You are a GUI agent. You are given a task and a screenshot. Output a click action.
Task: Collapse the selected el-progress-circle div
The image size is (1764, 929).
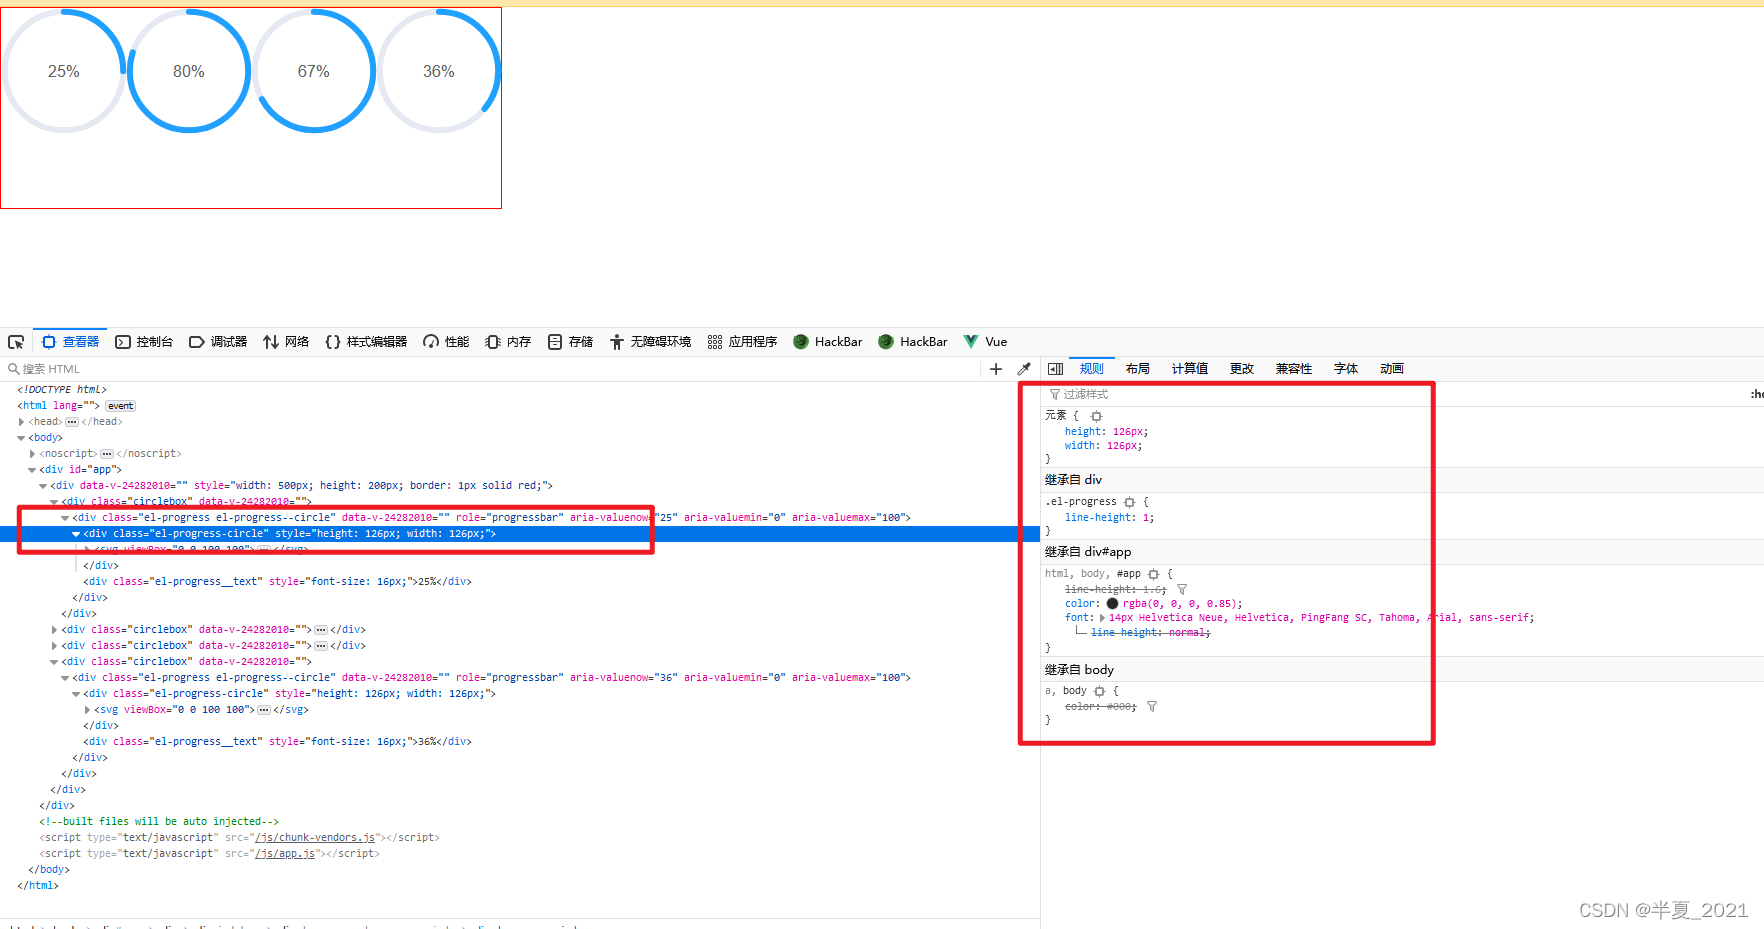point(76,534)
